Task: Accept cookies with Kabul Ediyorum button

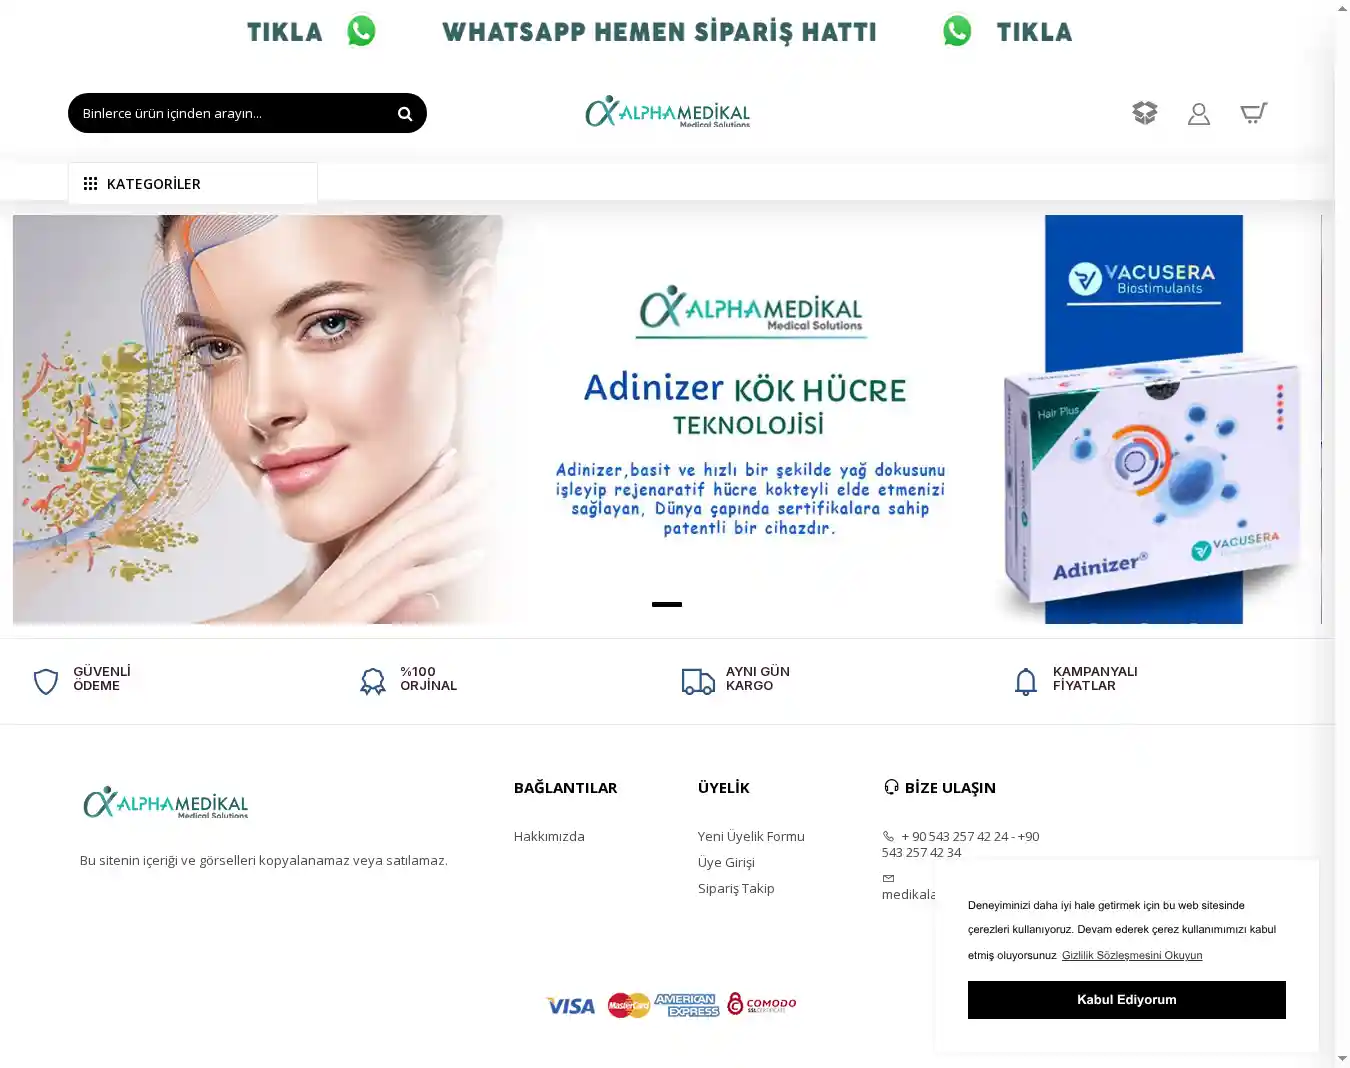Action: [1127, 1000]
